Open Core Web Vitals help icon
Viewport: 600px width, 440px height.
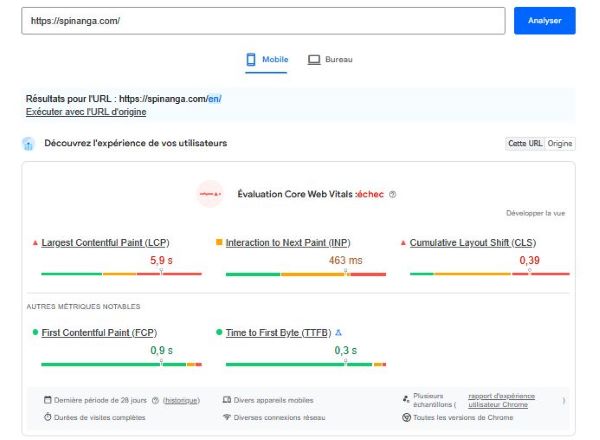click(x=393, y=194)
